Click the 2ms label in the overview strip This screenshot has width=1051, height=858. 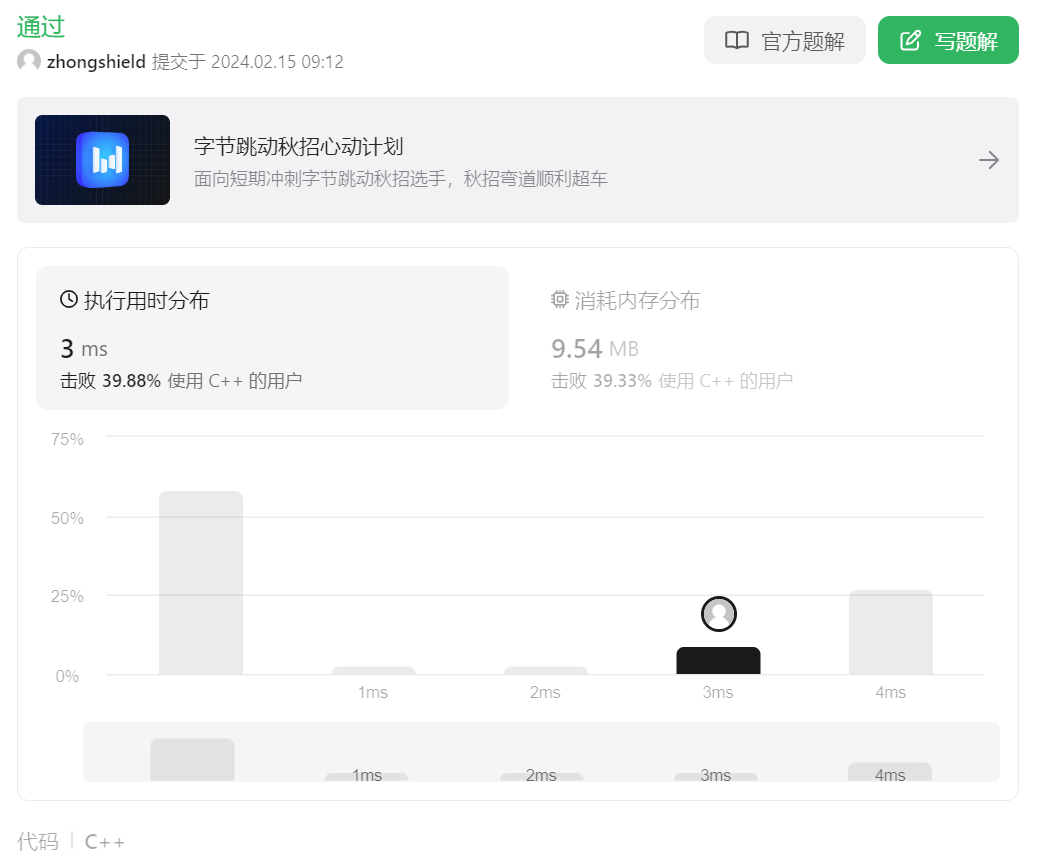541,775
